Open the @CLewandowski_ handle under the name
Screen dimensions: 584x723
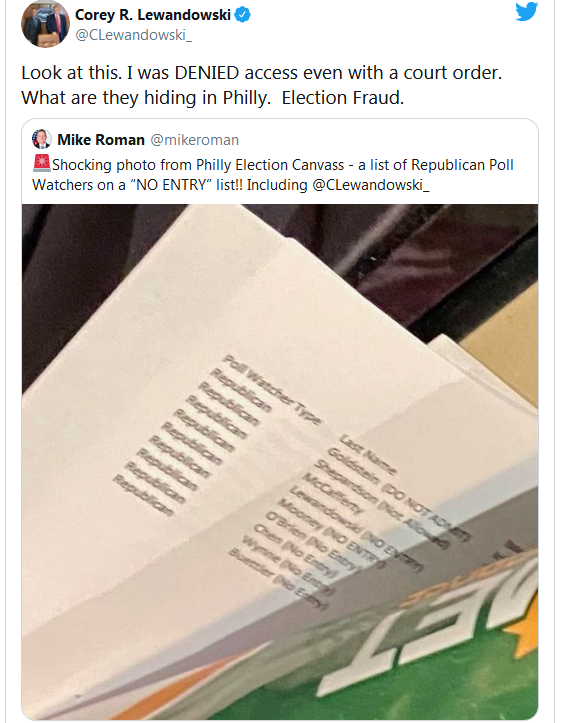pos(133,35)
